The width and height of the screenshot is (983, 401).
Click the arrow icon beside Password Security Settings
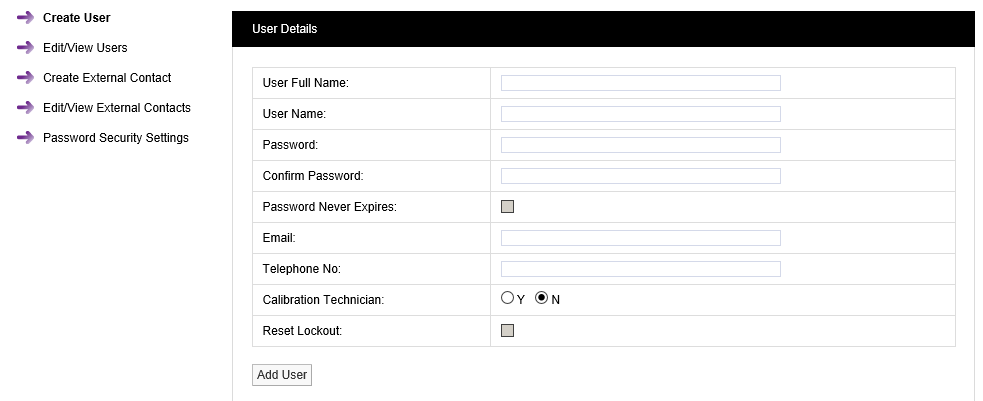pos(25,138)
